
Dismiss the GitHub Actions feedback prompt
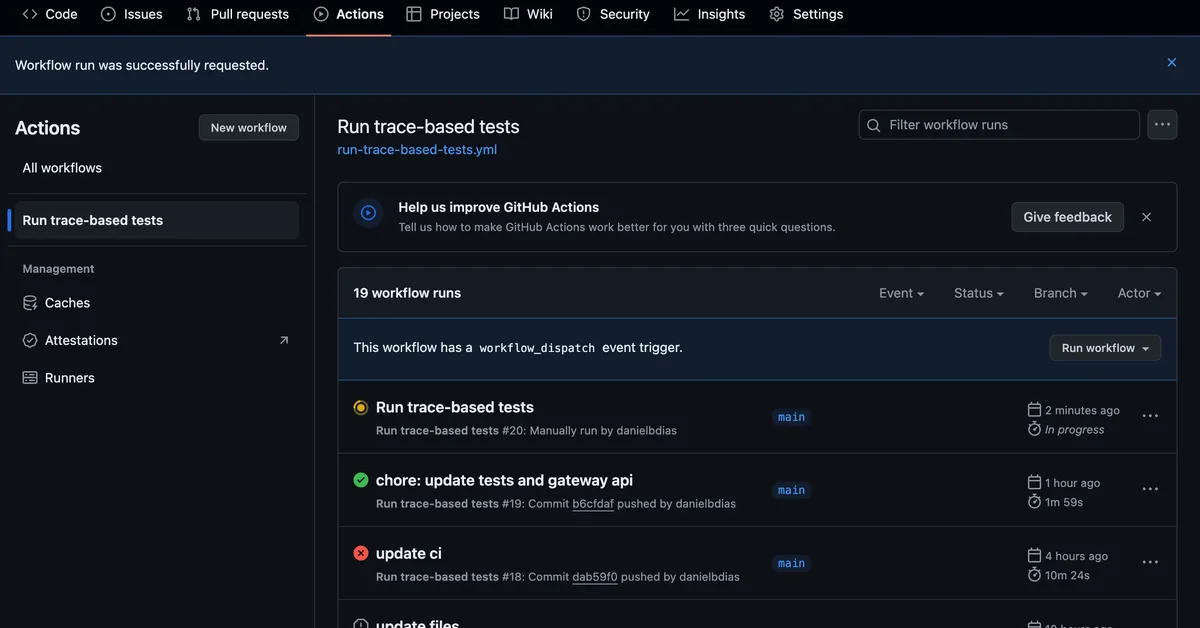(x=1146, y=216)
